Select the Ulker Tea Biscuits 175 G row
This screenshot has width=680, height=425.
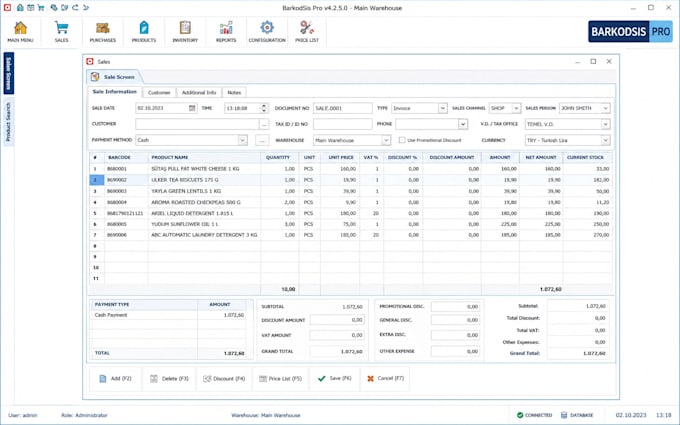(351, 180)
